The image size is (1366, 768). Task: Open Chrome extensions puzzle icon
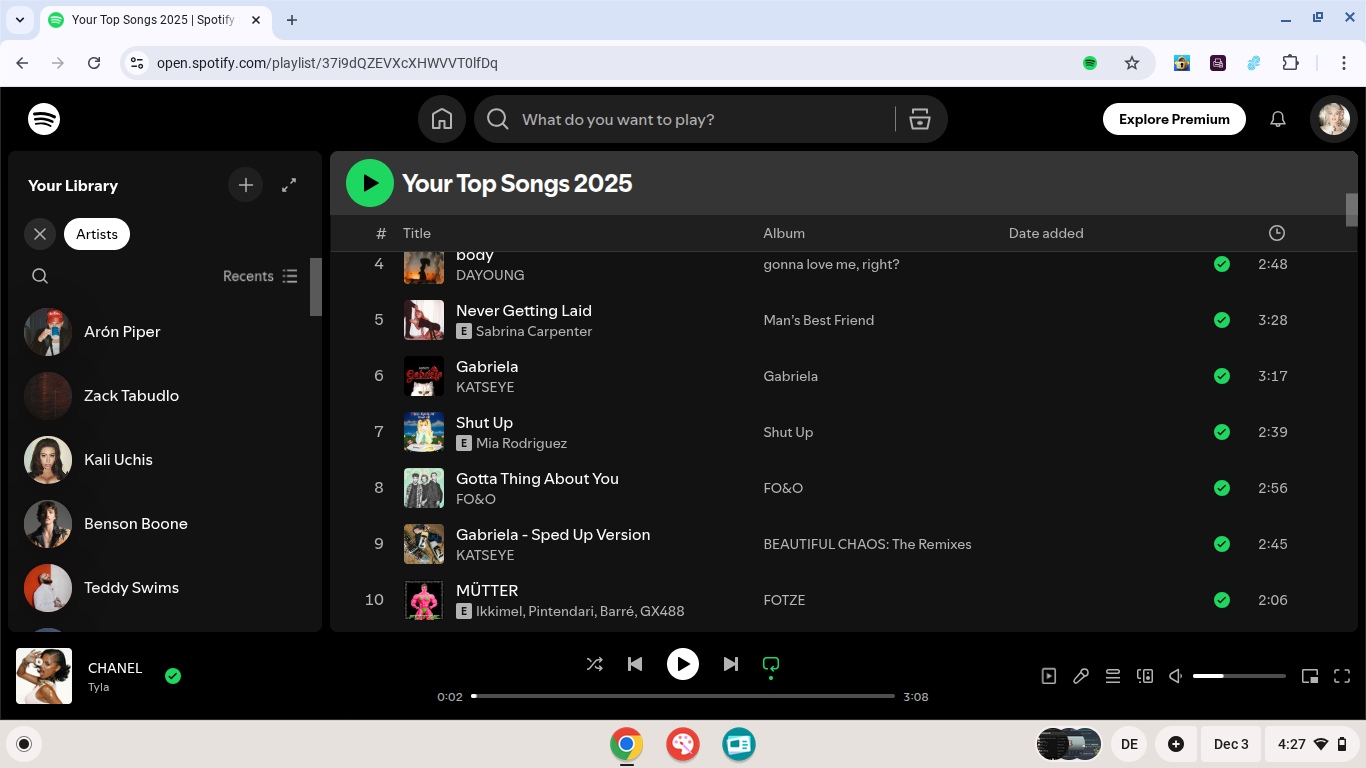(1290, 63)
